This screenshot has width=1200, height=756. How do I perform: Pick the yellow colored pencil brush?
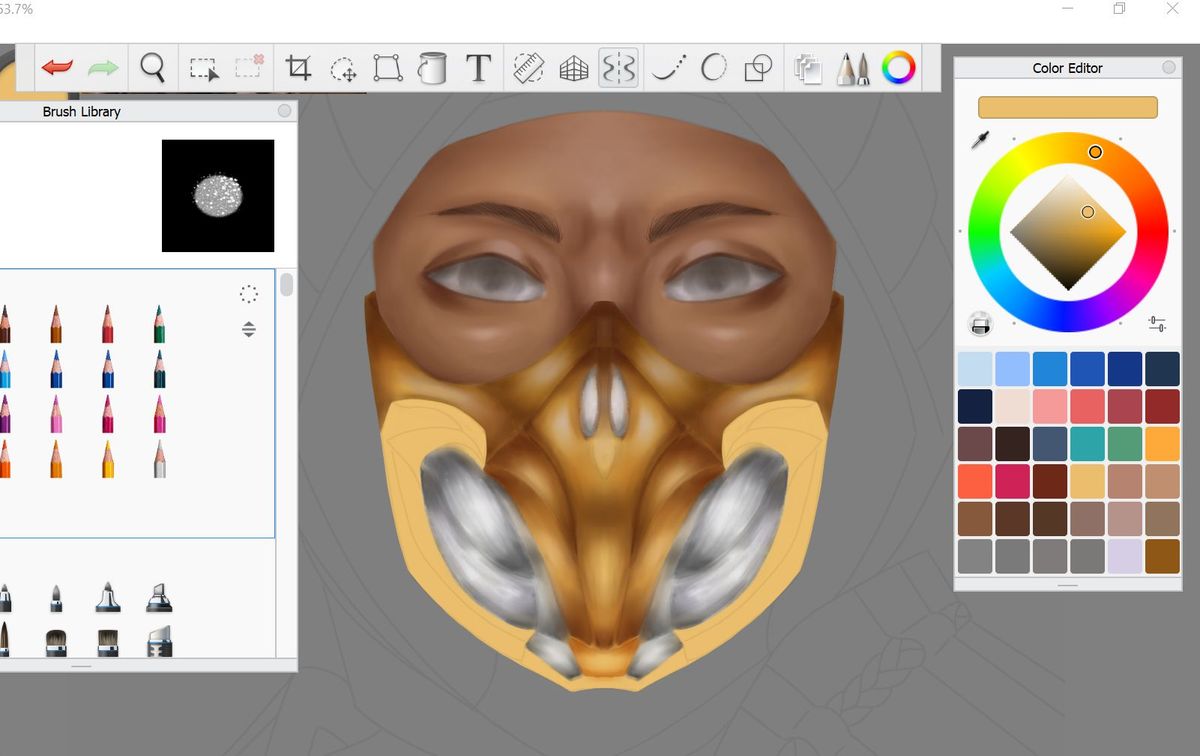(x=107, y=459)
